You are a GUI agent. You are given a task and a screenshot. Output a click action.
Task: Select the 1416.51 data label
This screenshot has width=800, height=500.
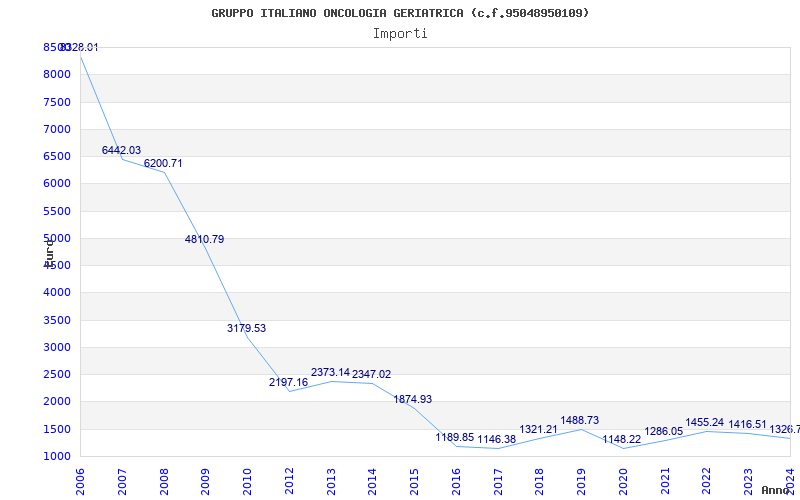747,424
